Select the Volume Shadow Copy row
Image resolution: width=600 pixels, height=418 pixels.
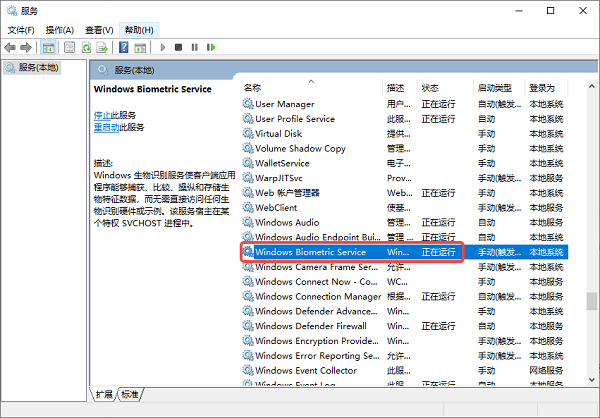point(405,149)
